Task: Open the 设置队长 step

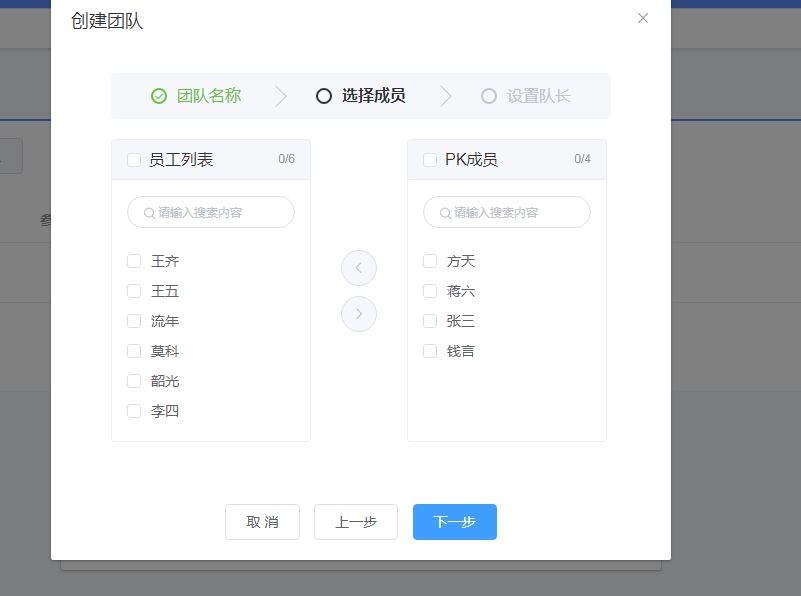Action: tap(538, 96)
